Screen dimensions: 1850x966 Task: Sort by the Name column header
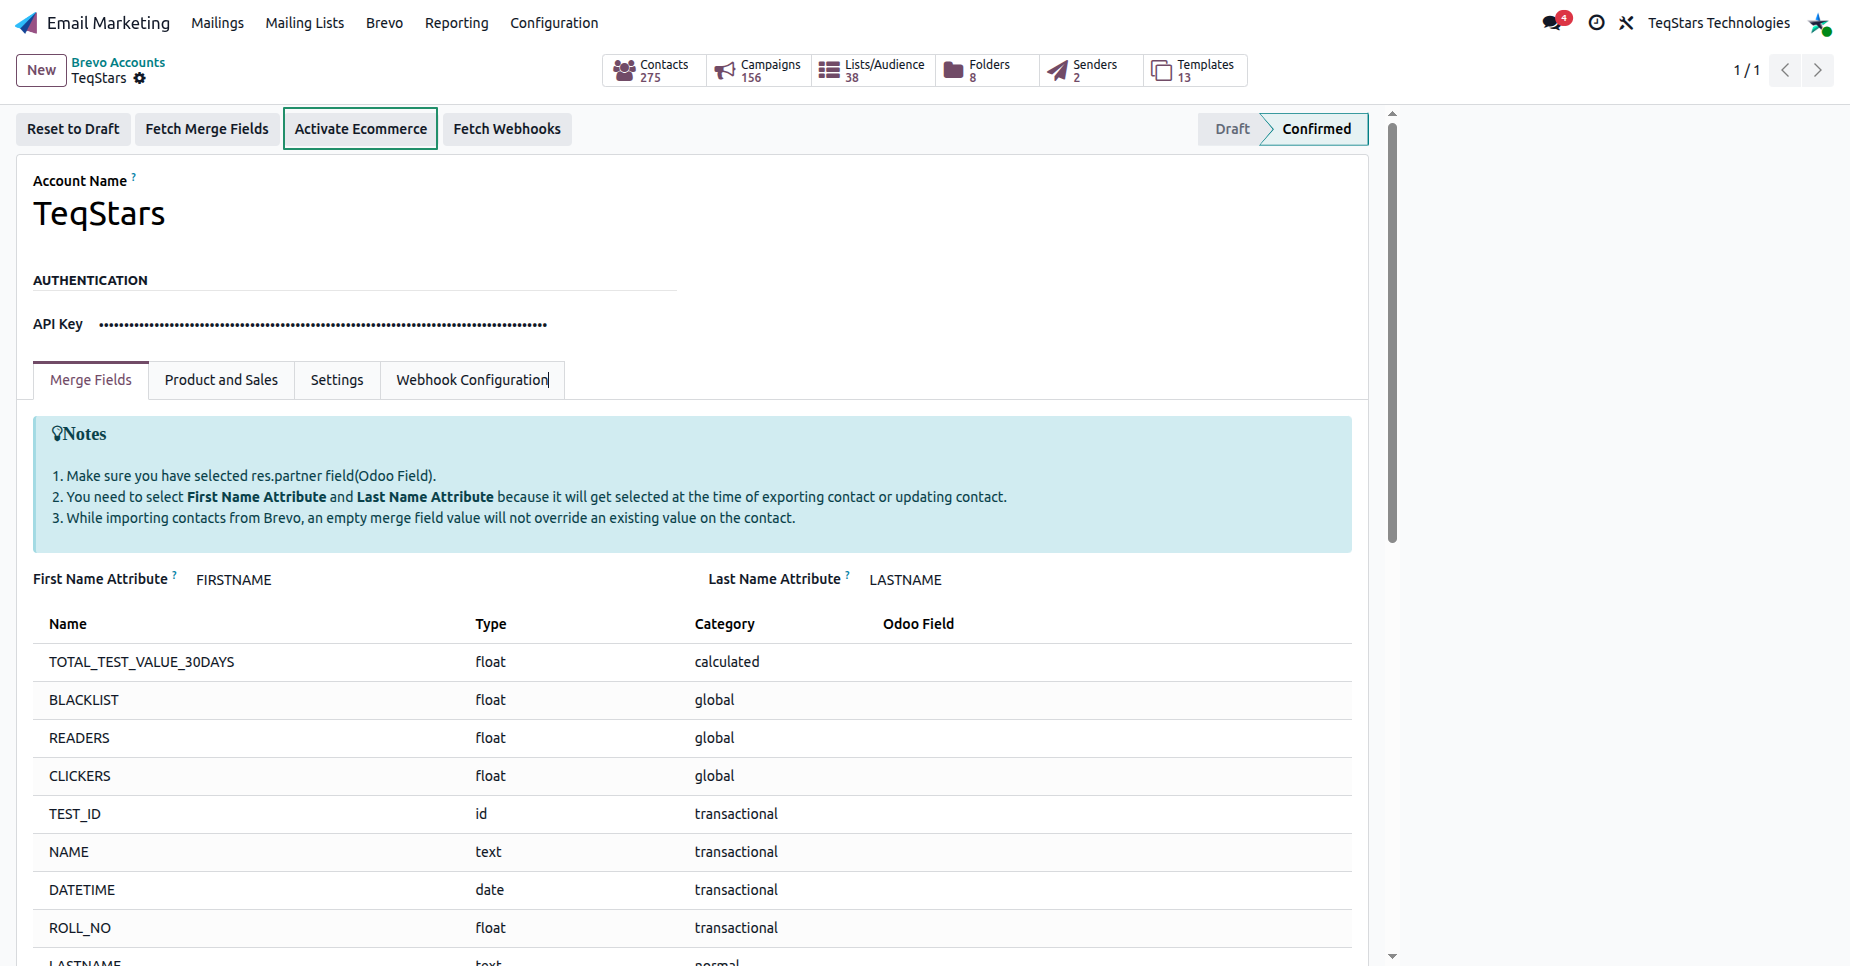68,624
